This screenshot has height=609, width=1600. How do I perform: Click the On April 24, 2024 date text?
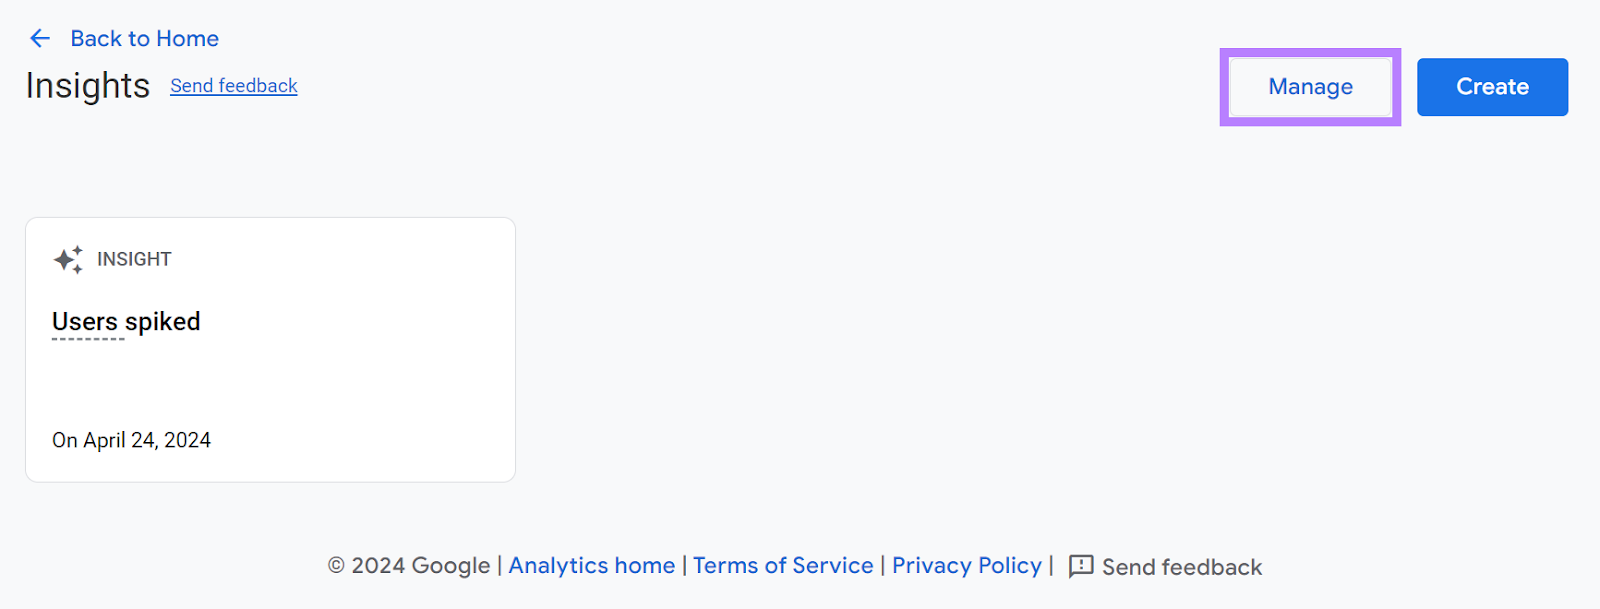pyautogui.click(x=131, y=440)
